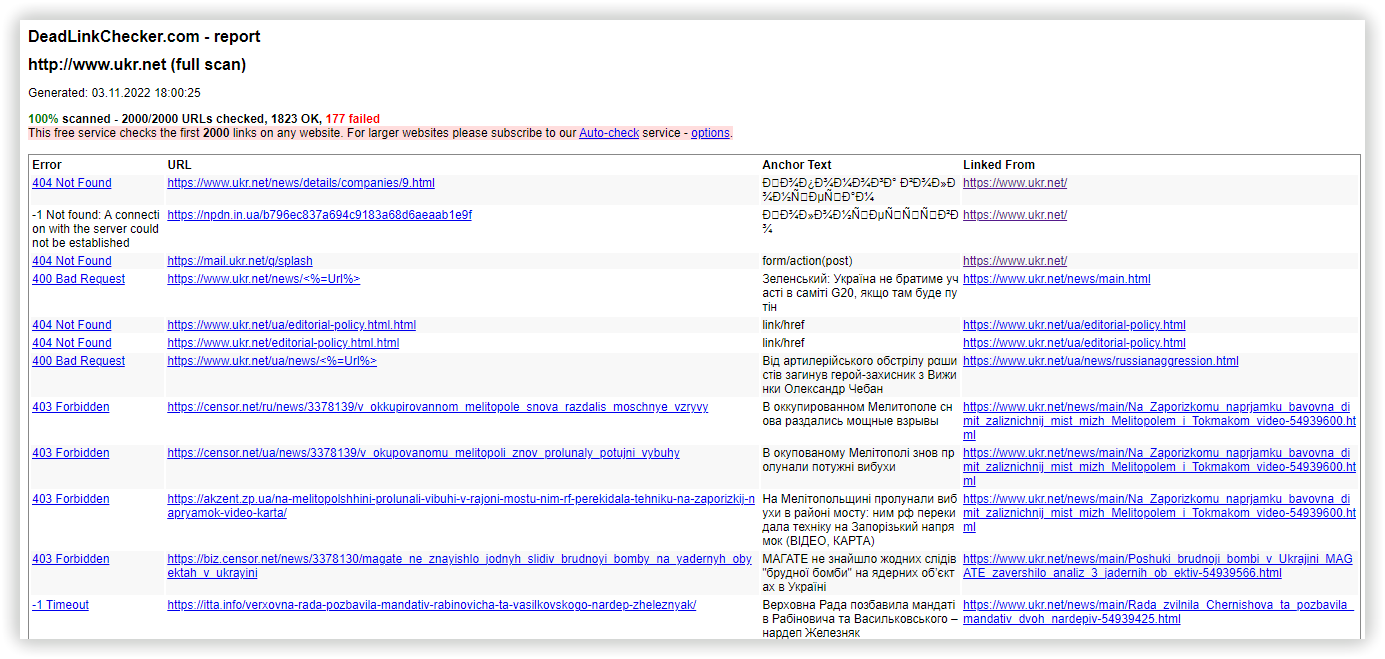
Task: Click the green '100%' scanned text
Action: (43, 119)
